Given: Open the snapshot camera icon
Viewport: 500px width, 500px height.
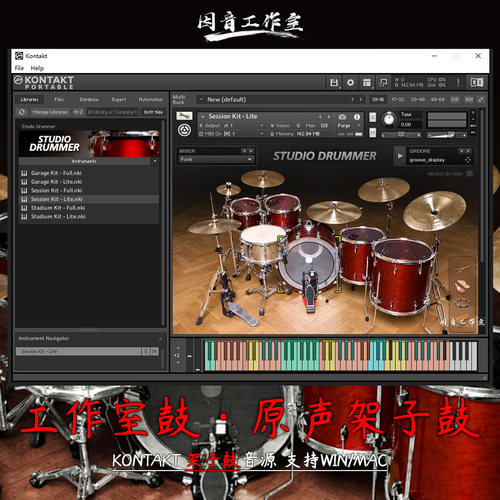Looking at the screenshot, I should coord(342,117).
